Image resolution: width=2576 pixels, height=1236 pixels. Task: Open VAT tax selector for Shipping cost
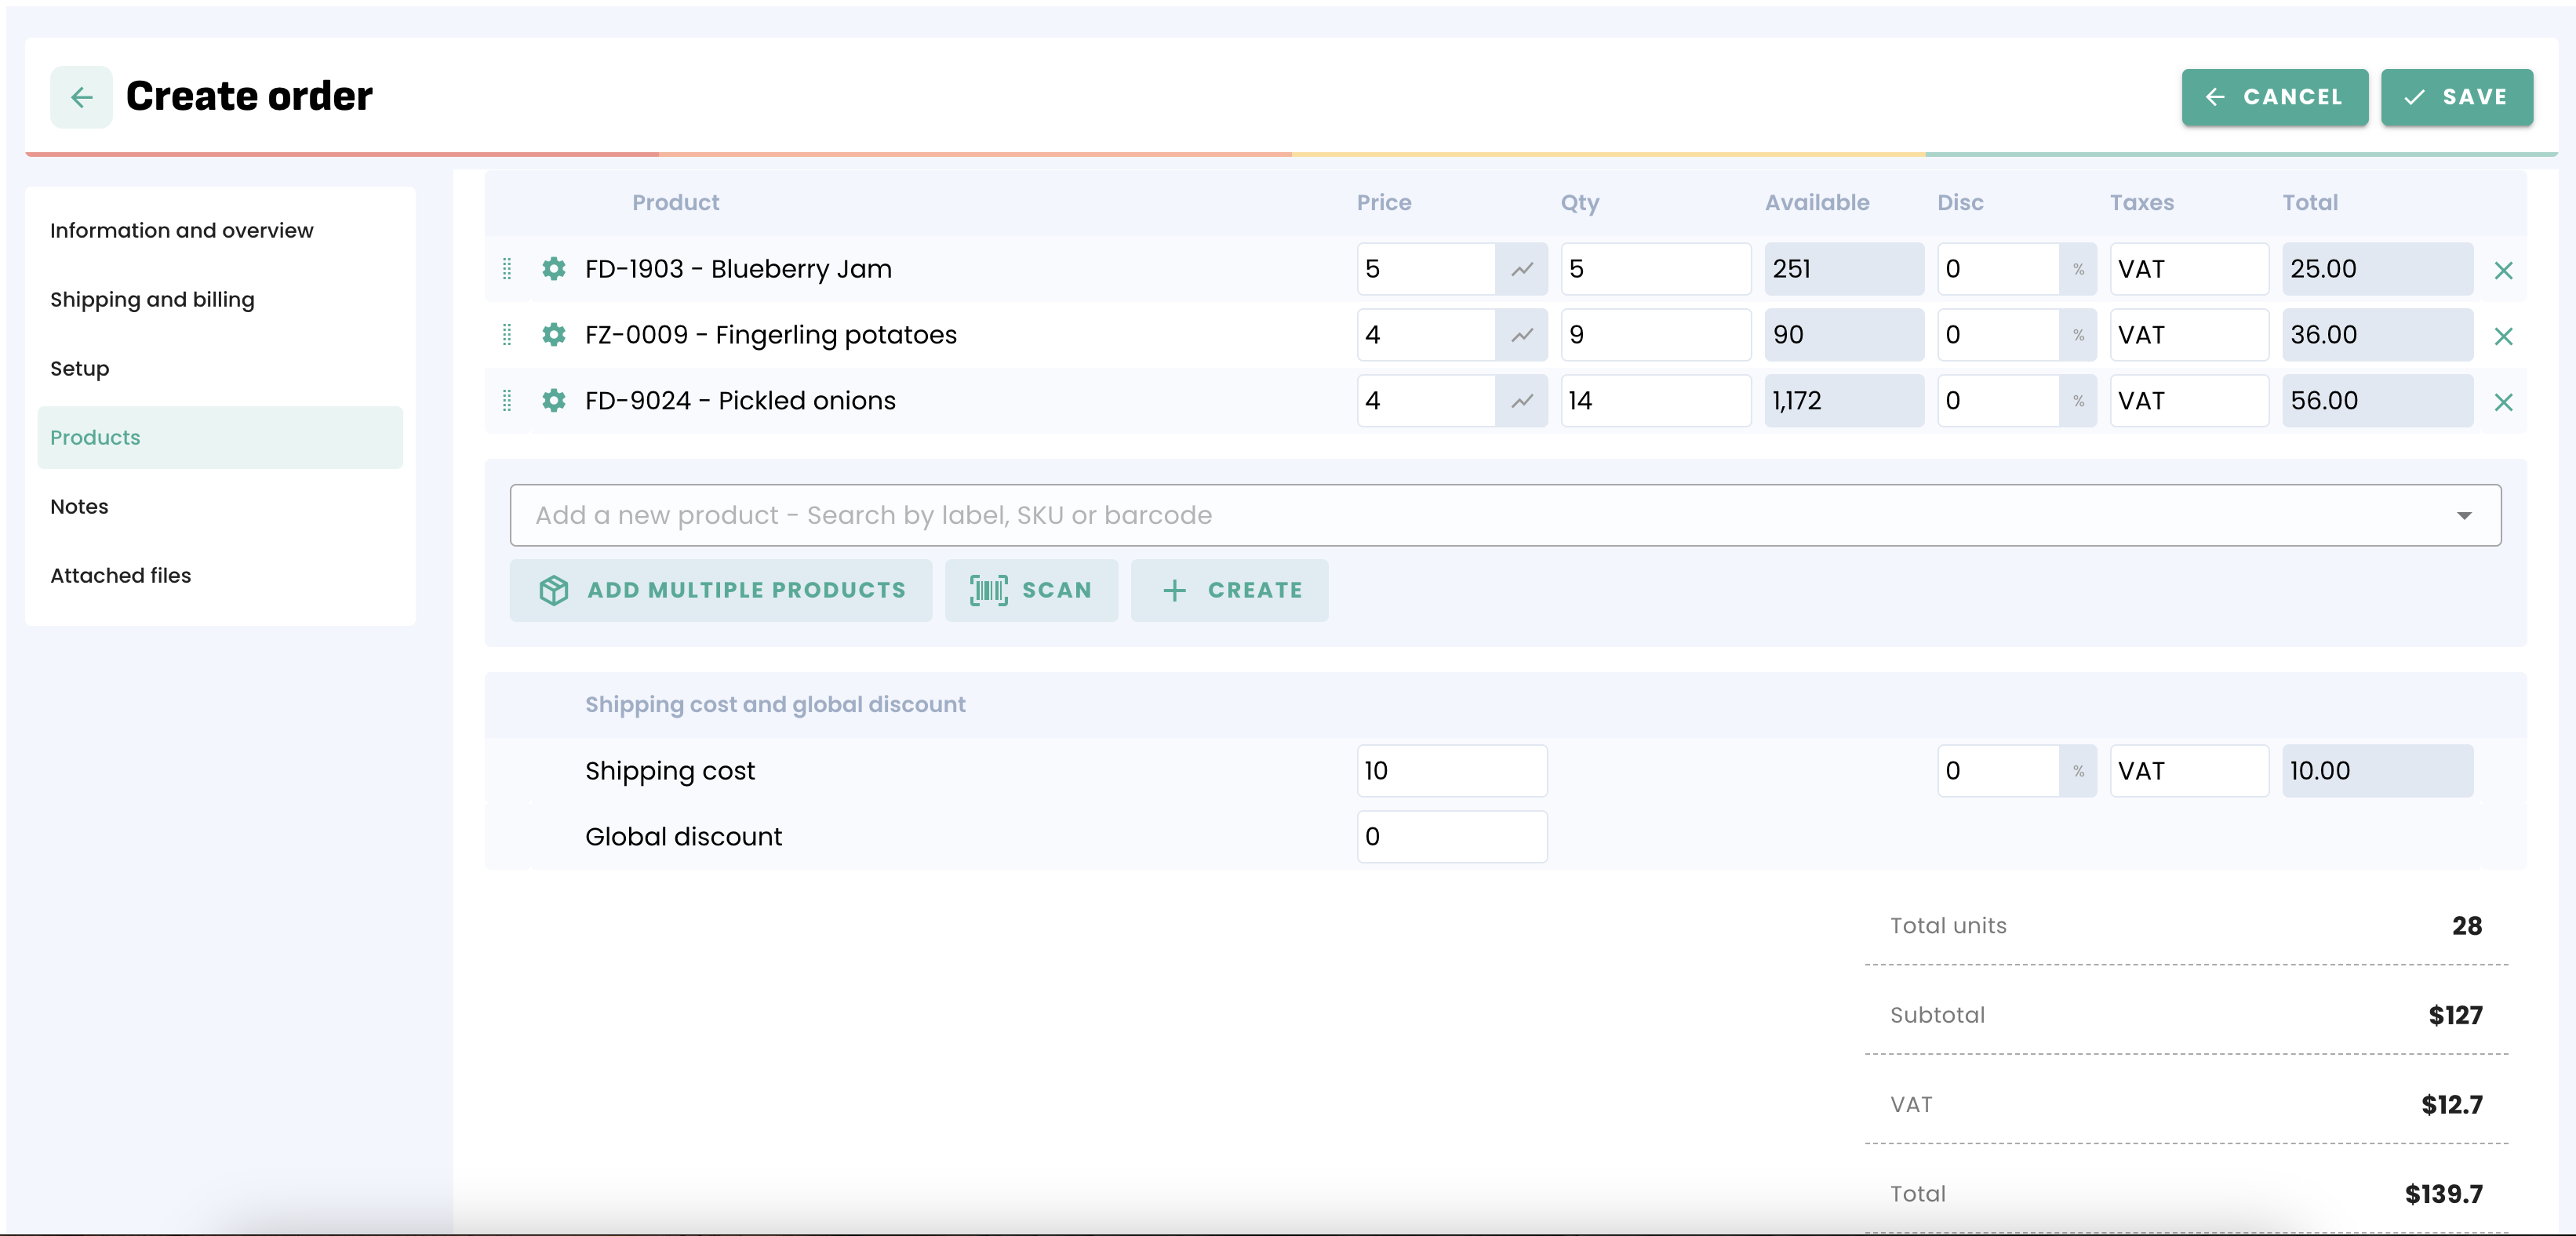2188,771
